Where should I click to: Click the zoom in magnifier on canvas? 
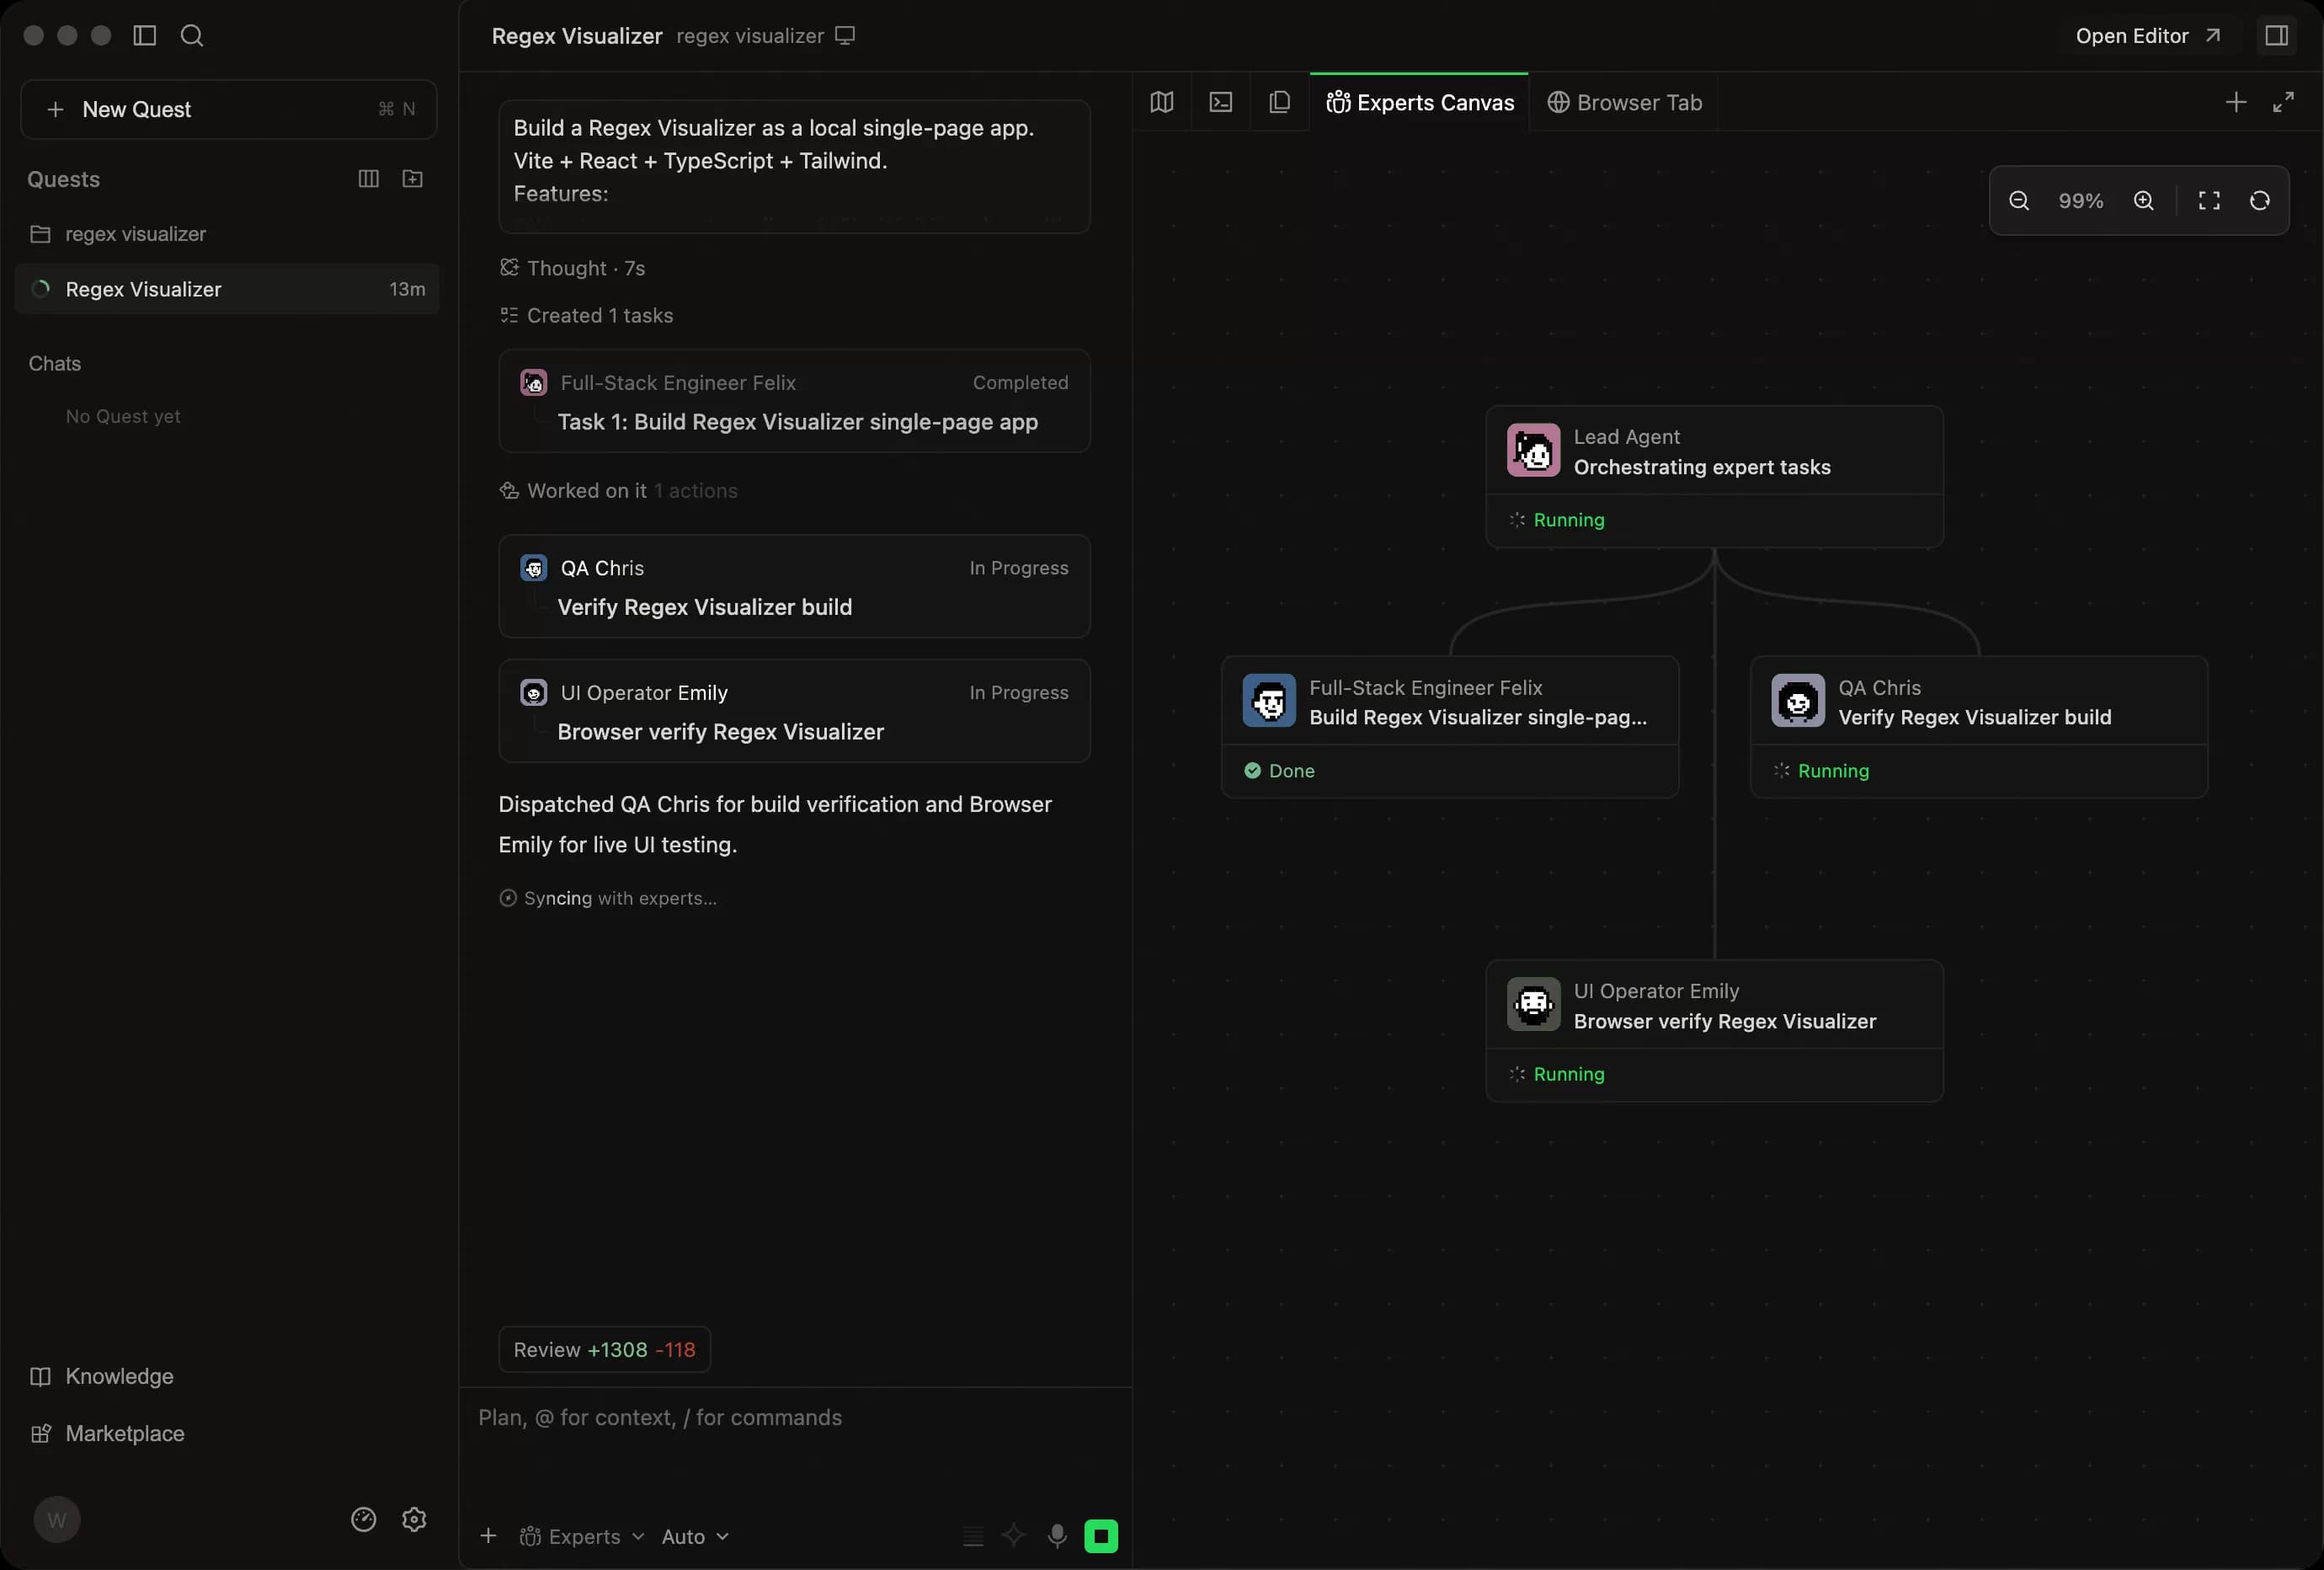pyautogui.click(x=2143, y=201)
